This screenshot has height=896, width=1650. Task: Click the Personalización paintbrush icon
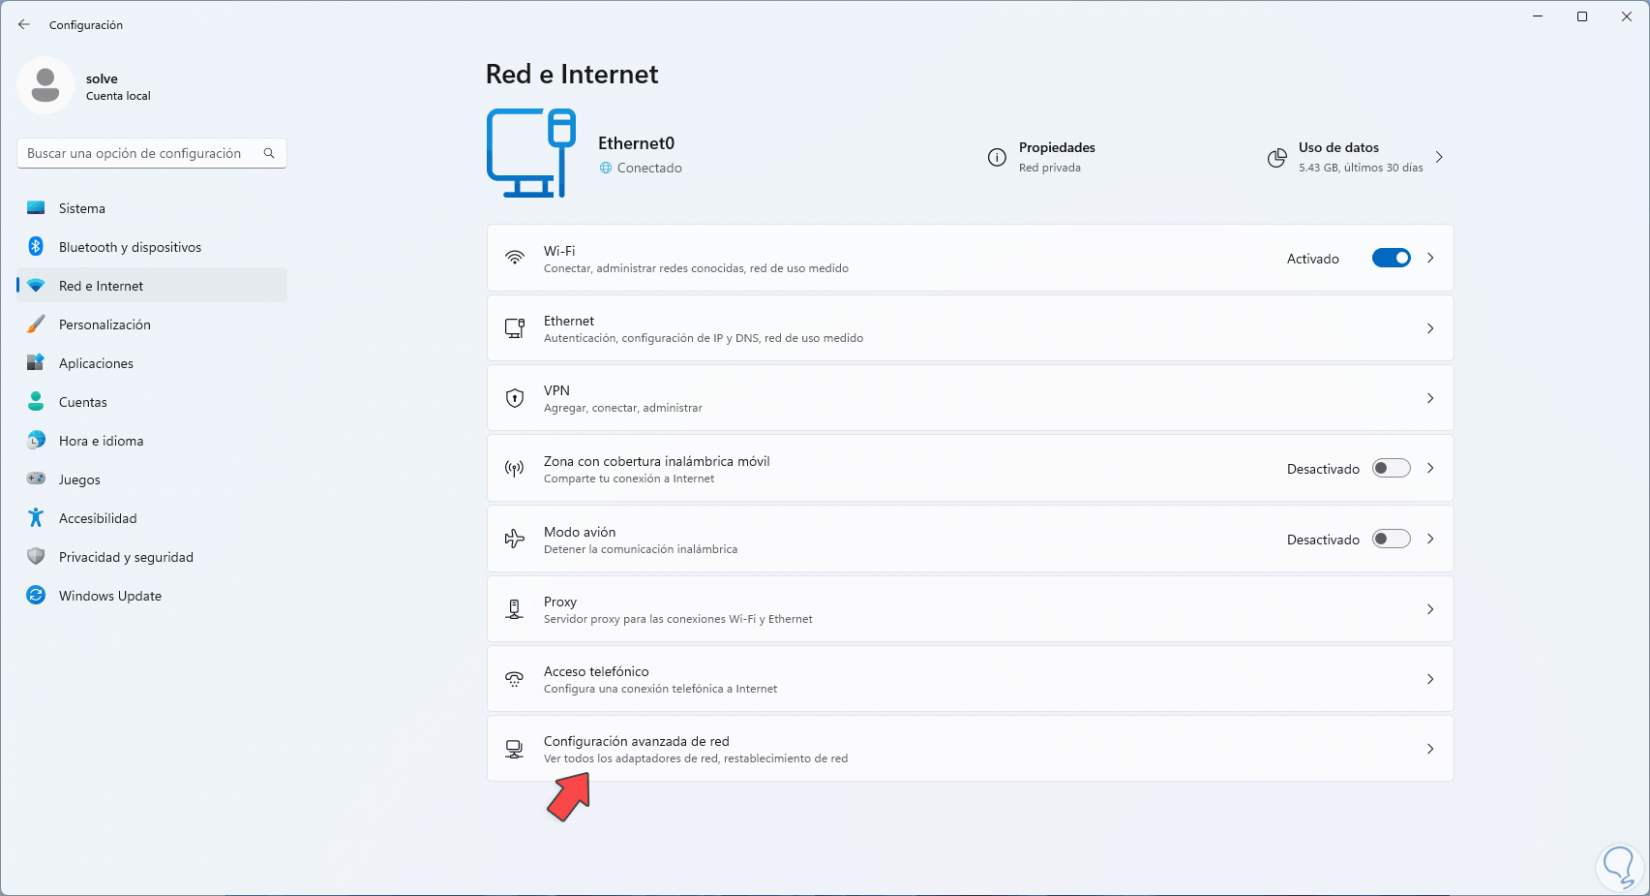(36, 324)
